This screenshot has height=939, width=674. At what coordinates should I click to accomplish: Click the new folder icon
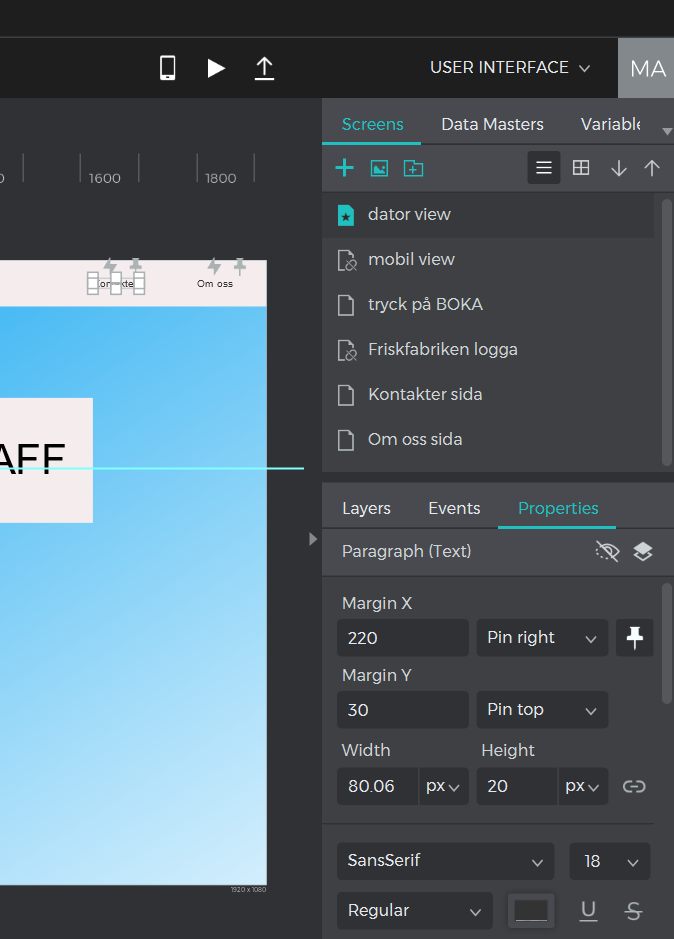pos(413,168)
